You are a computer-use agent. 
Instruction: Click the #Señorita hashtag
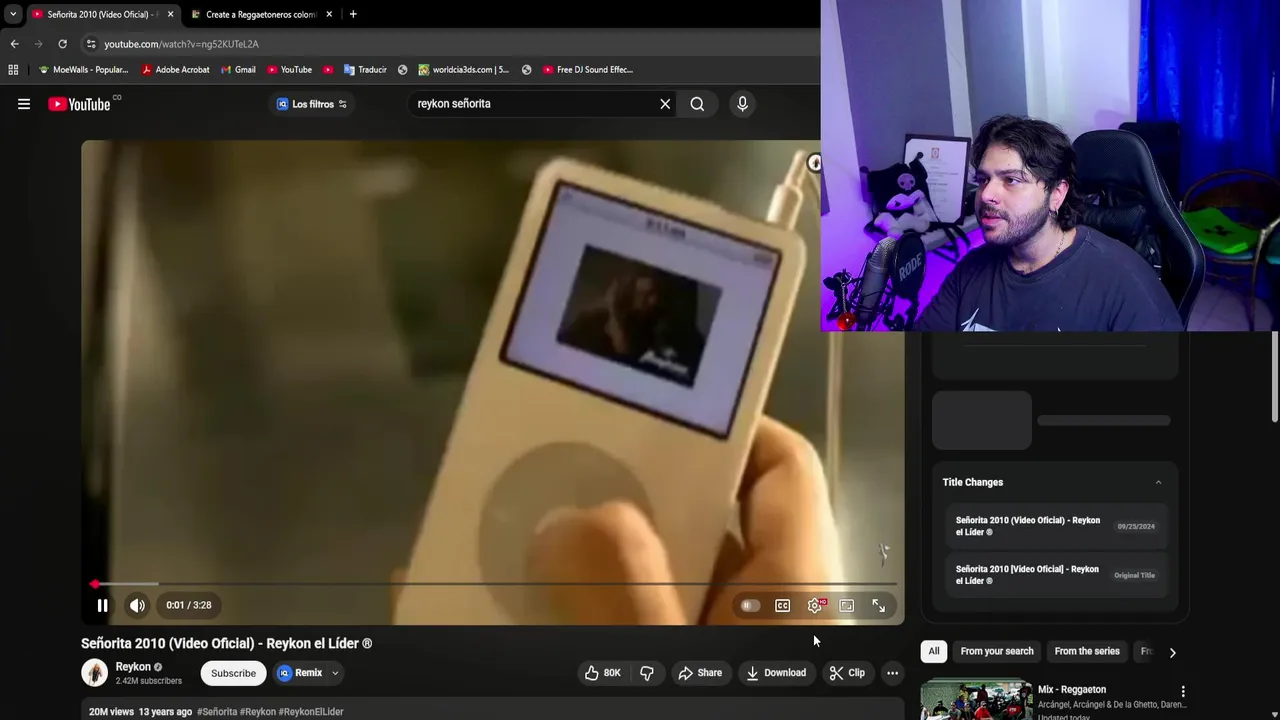coord(216,712)
